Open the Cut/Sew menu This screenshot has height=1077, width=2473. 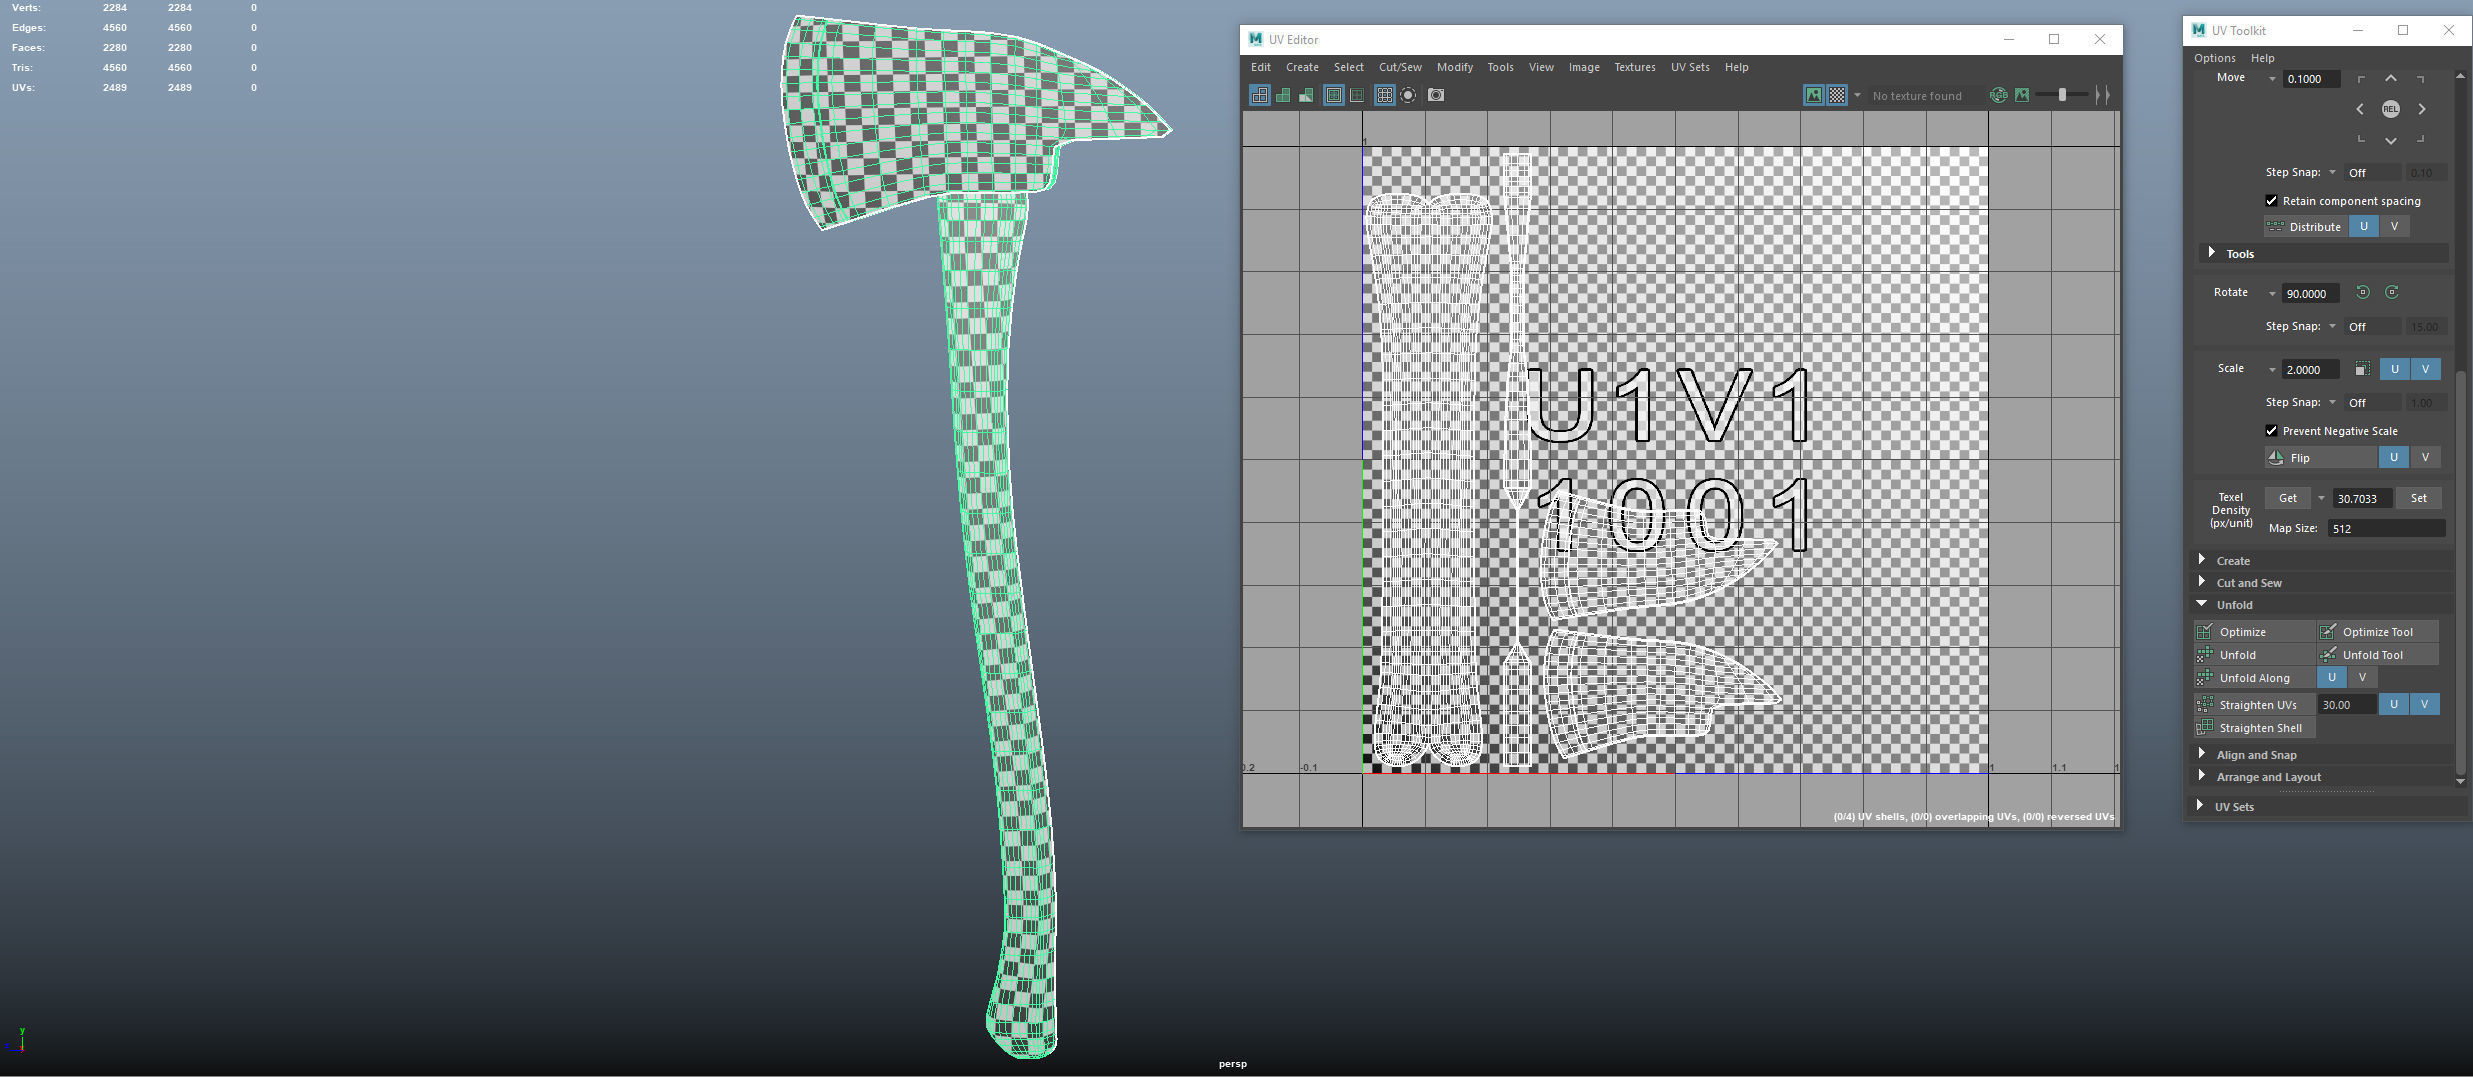[x=1400, y=67]
